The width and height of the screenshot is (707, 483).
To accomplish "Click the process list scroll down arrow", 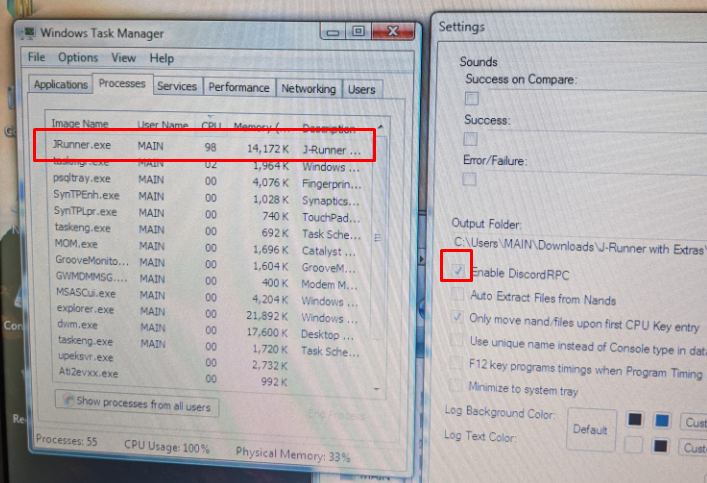I will 377,389.
